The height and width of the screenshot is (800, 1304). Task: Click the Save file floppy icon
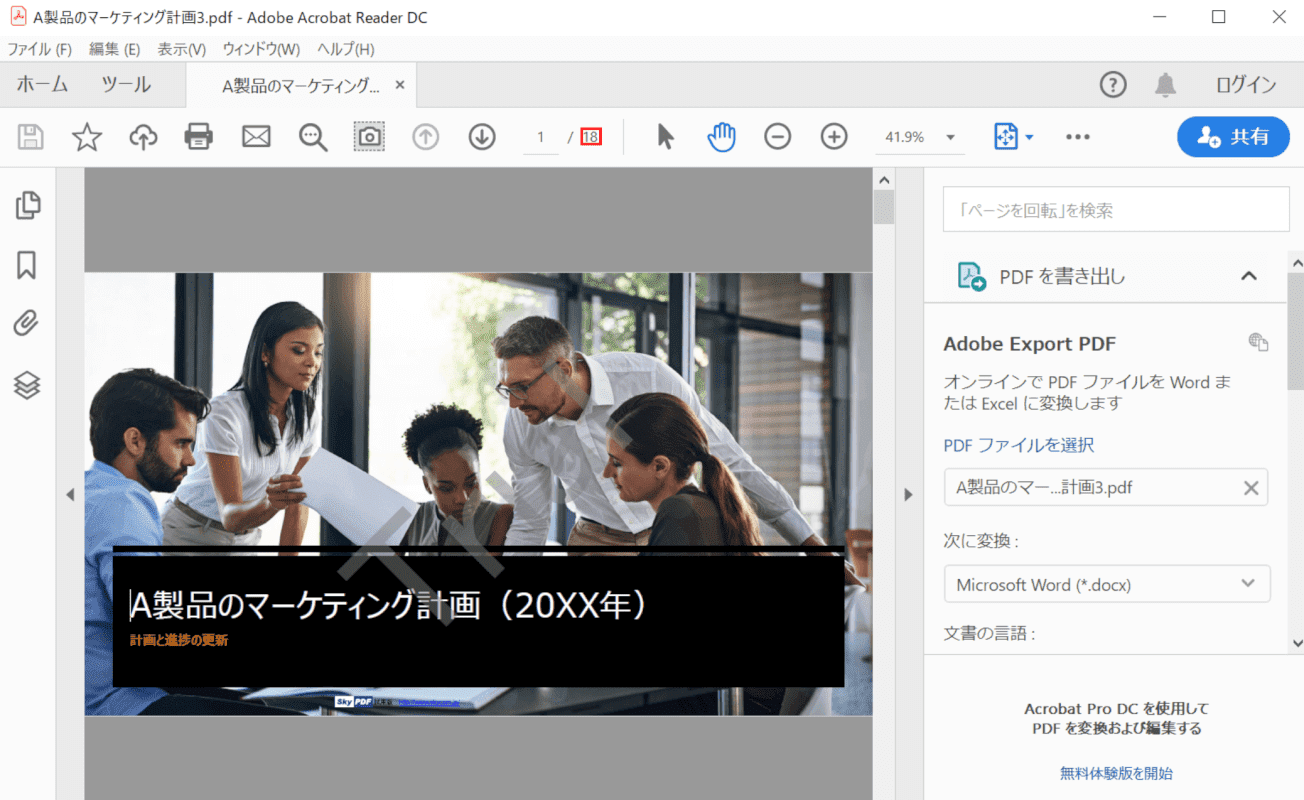(x=31, y=137)
